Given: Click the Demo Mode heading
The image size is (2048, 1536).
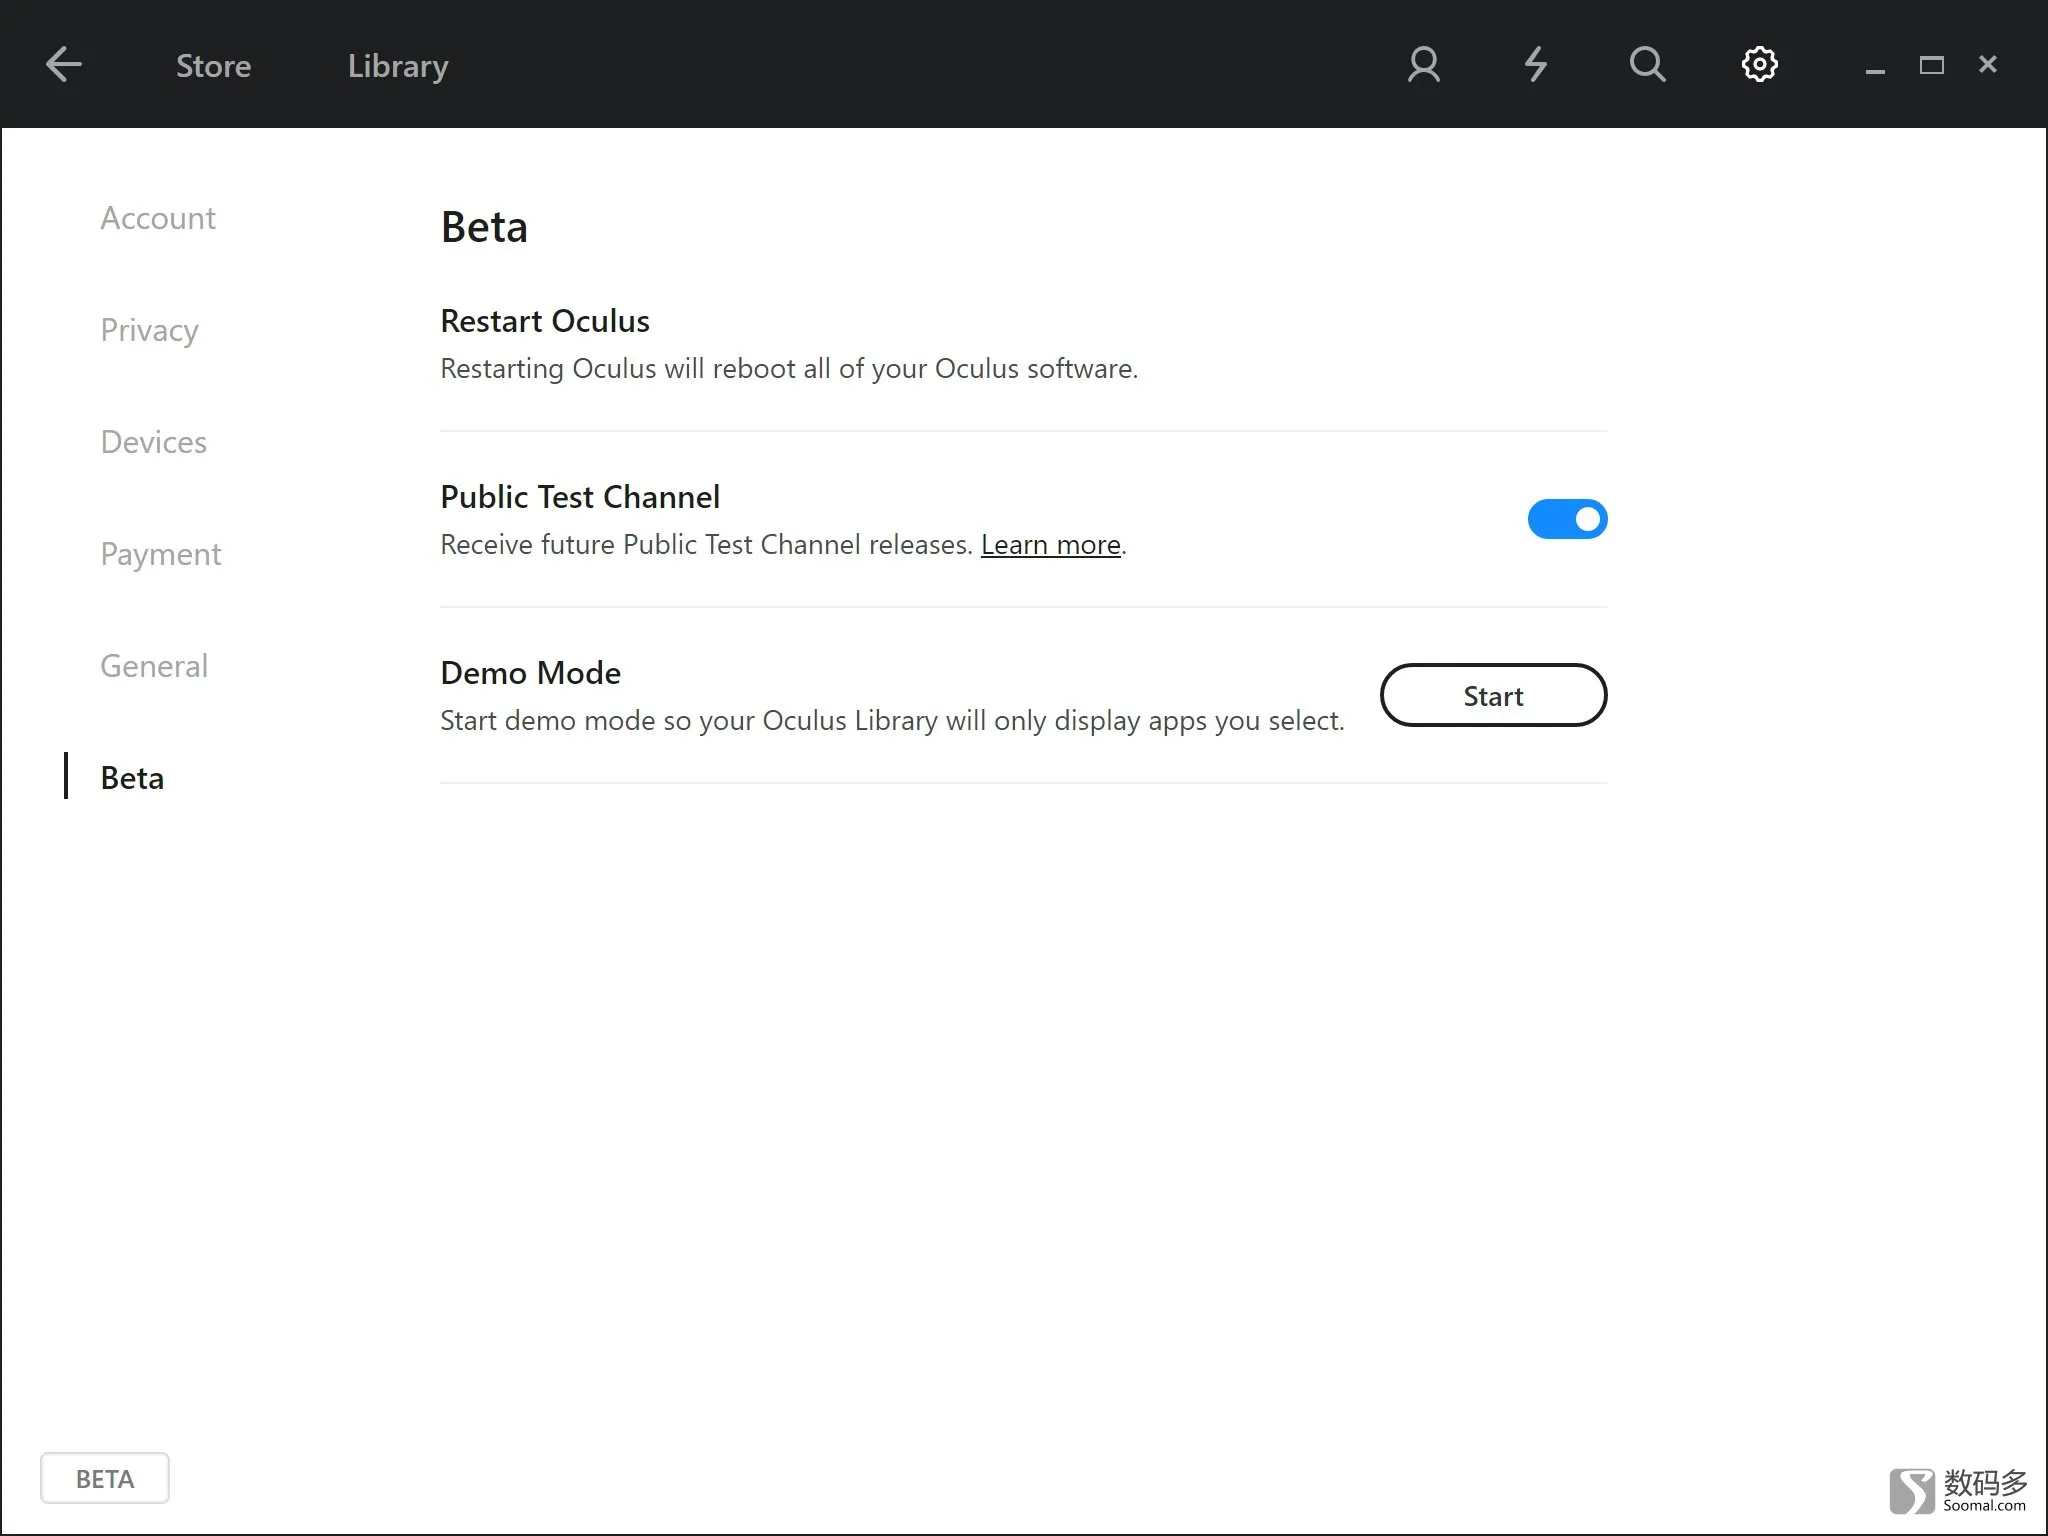Looking at the screenshot, I should tap(530, 673).
